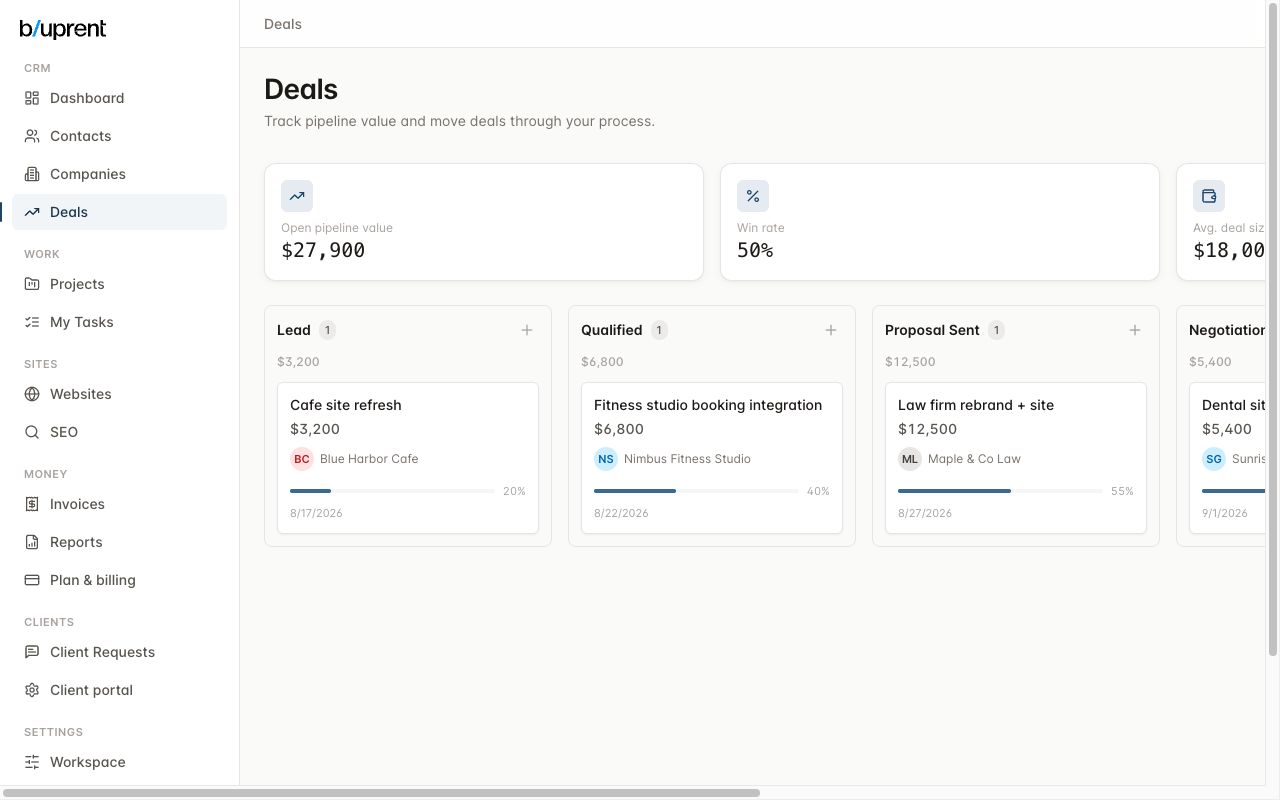Click the 8/22/2026 date on Fitness deal
The width and height of the screenshot is (1280, 800).
(x=621, y=513)
